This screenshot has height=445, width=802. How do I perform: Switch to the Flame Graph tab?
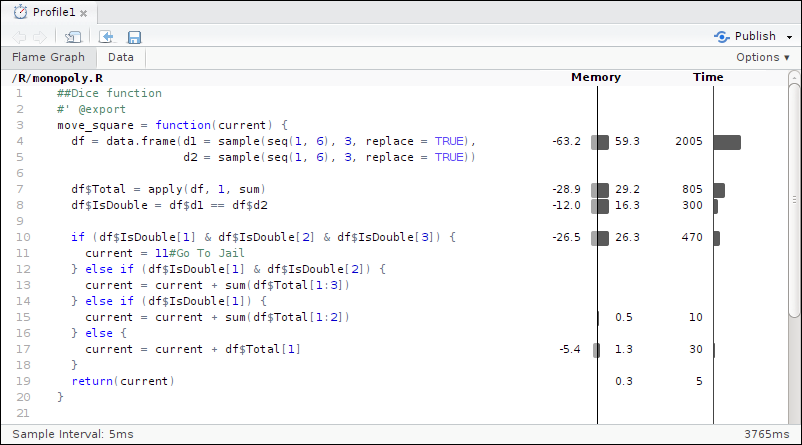(x=48, y=58)
